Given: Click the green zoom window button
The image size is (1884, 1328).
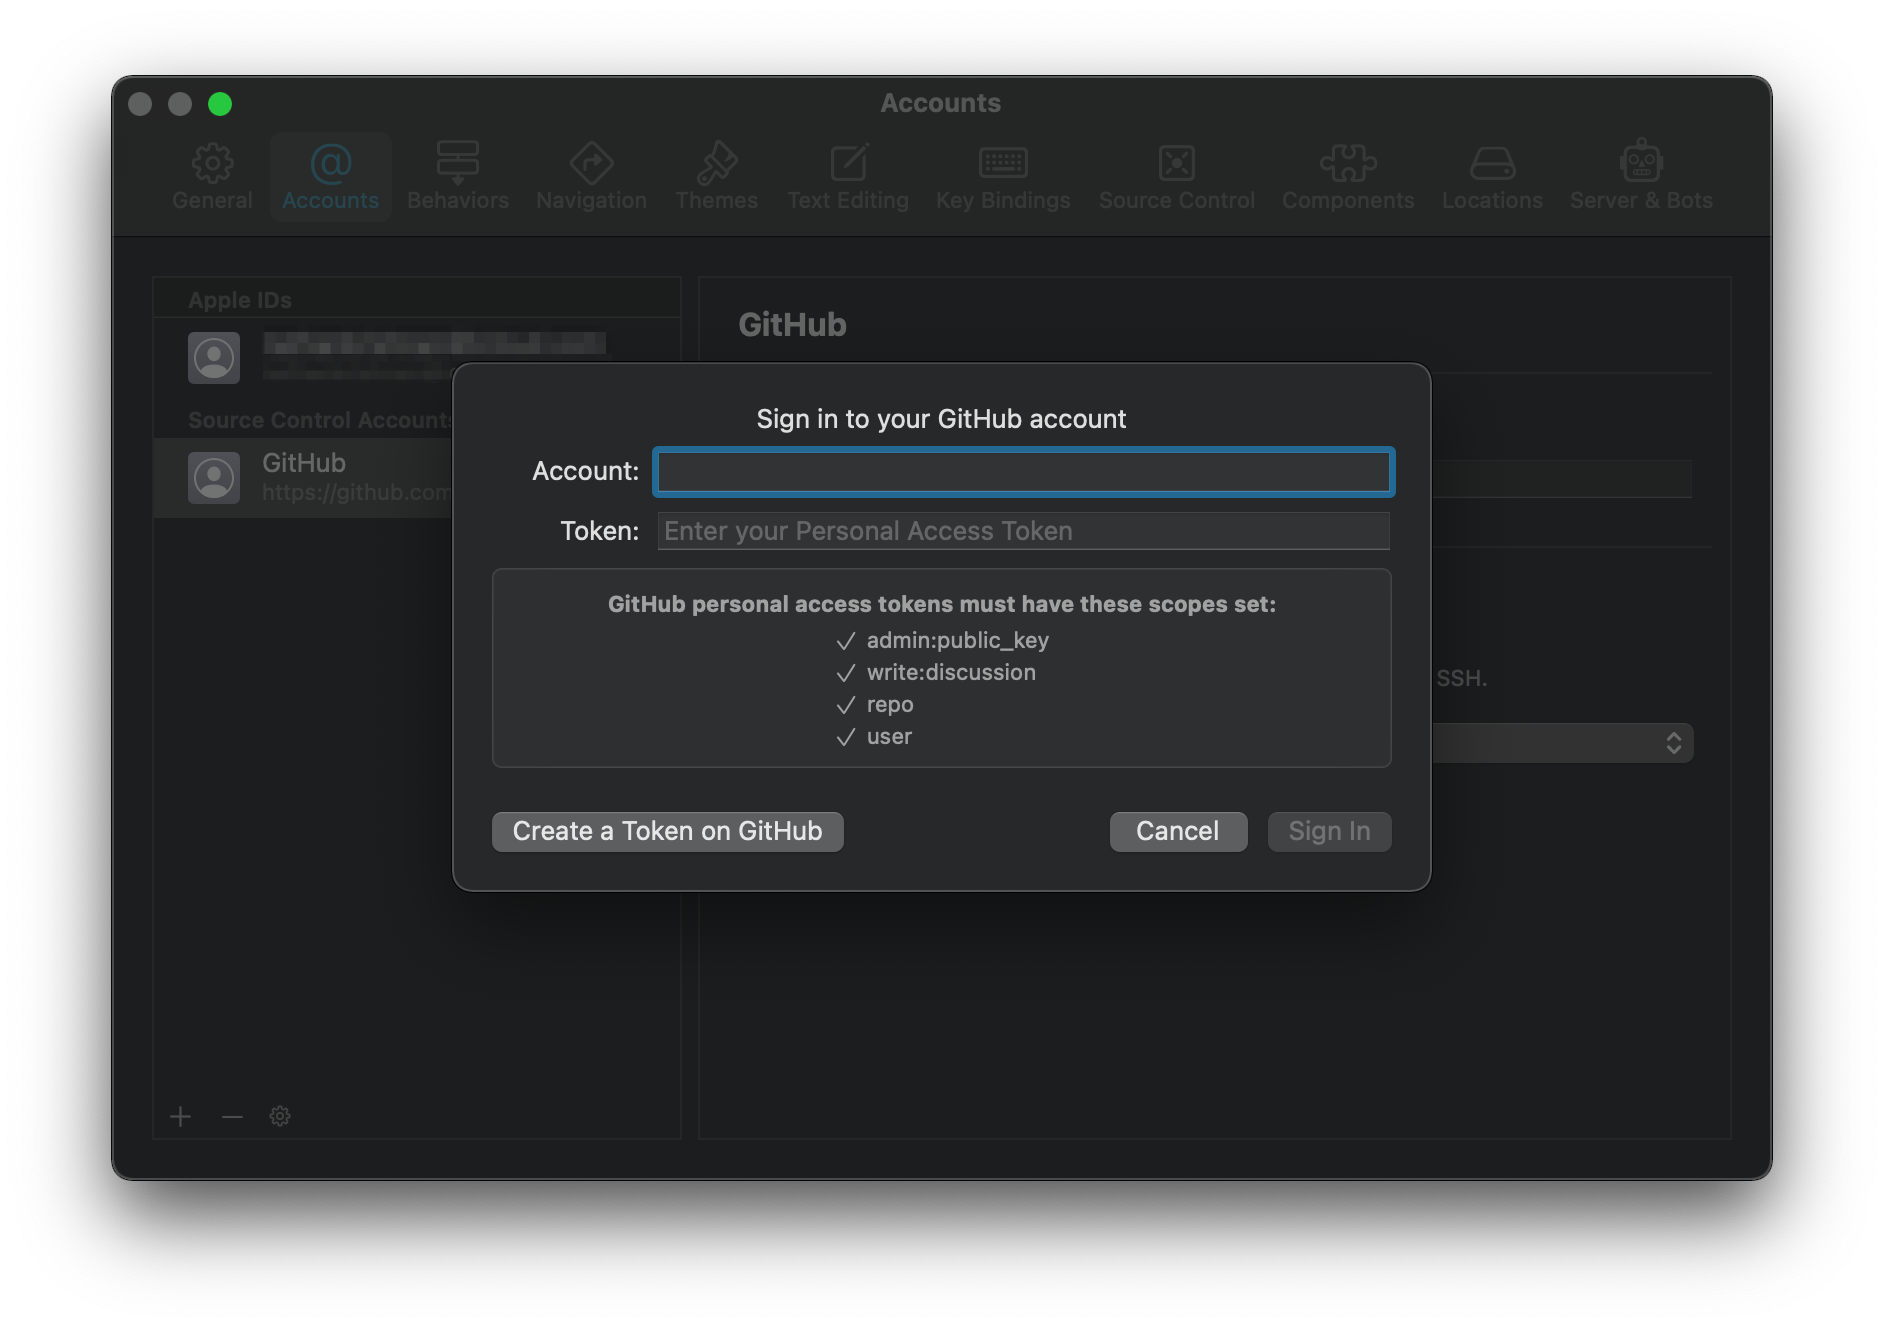Looking at the screenshot, I should [x=220, y=104].
